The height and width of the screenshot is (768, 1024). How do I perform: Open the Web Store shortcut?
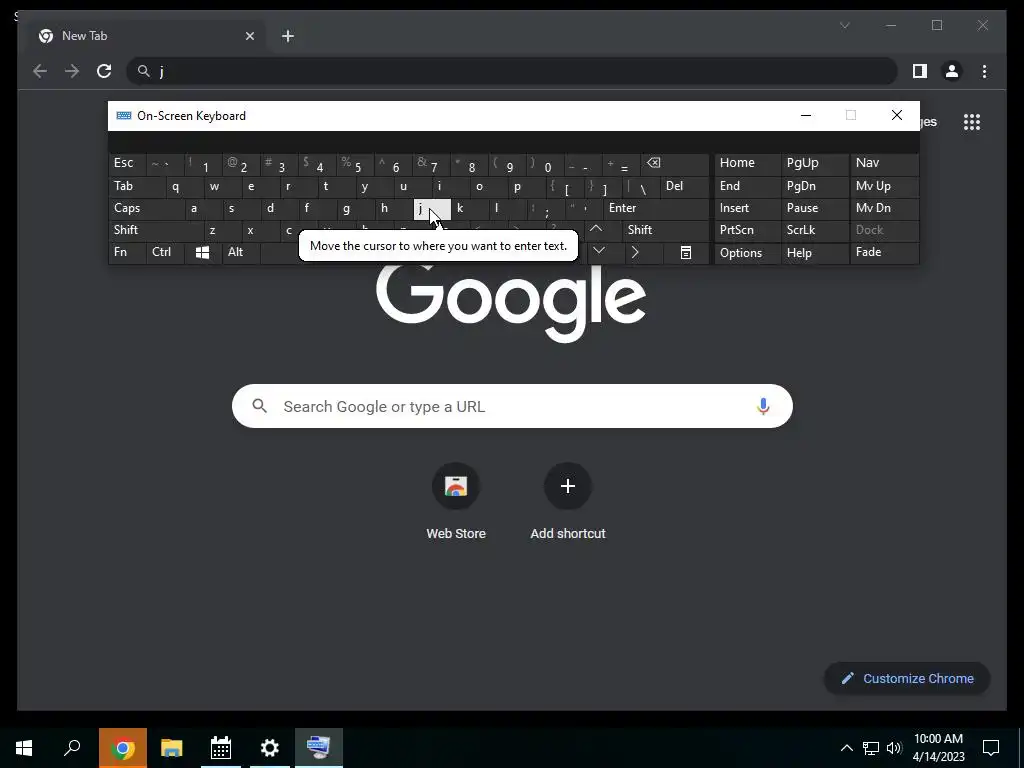point(456,502)
